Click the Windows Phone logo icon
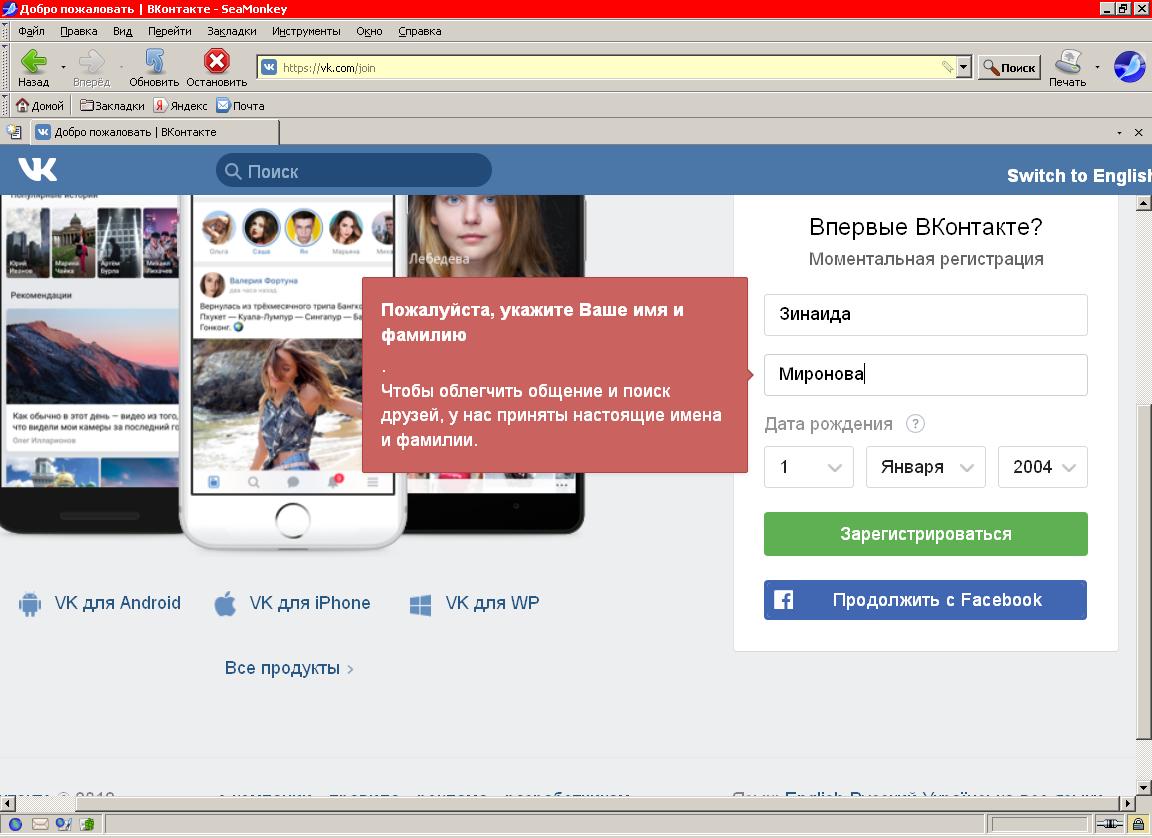 pyautogui.click(x=420, y=605)
